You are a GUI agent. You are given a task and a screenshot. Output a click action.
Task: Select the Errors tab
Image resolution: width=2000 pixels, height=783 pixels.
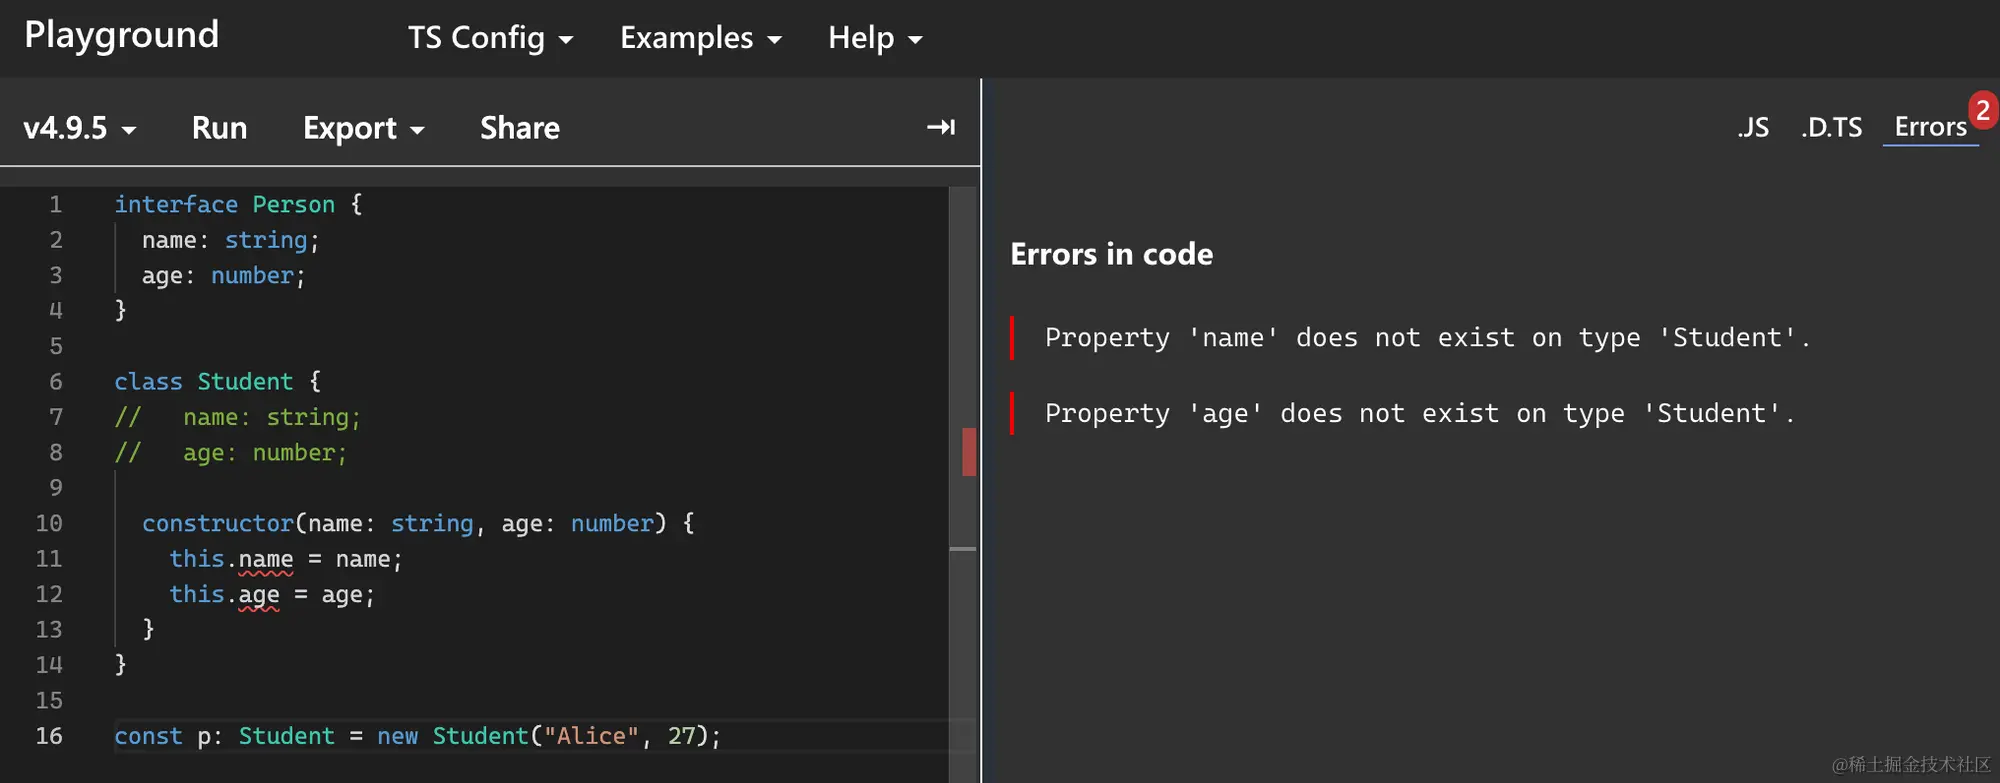click(1930, 127)
